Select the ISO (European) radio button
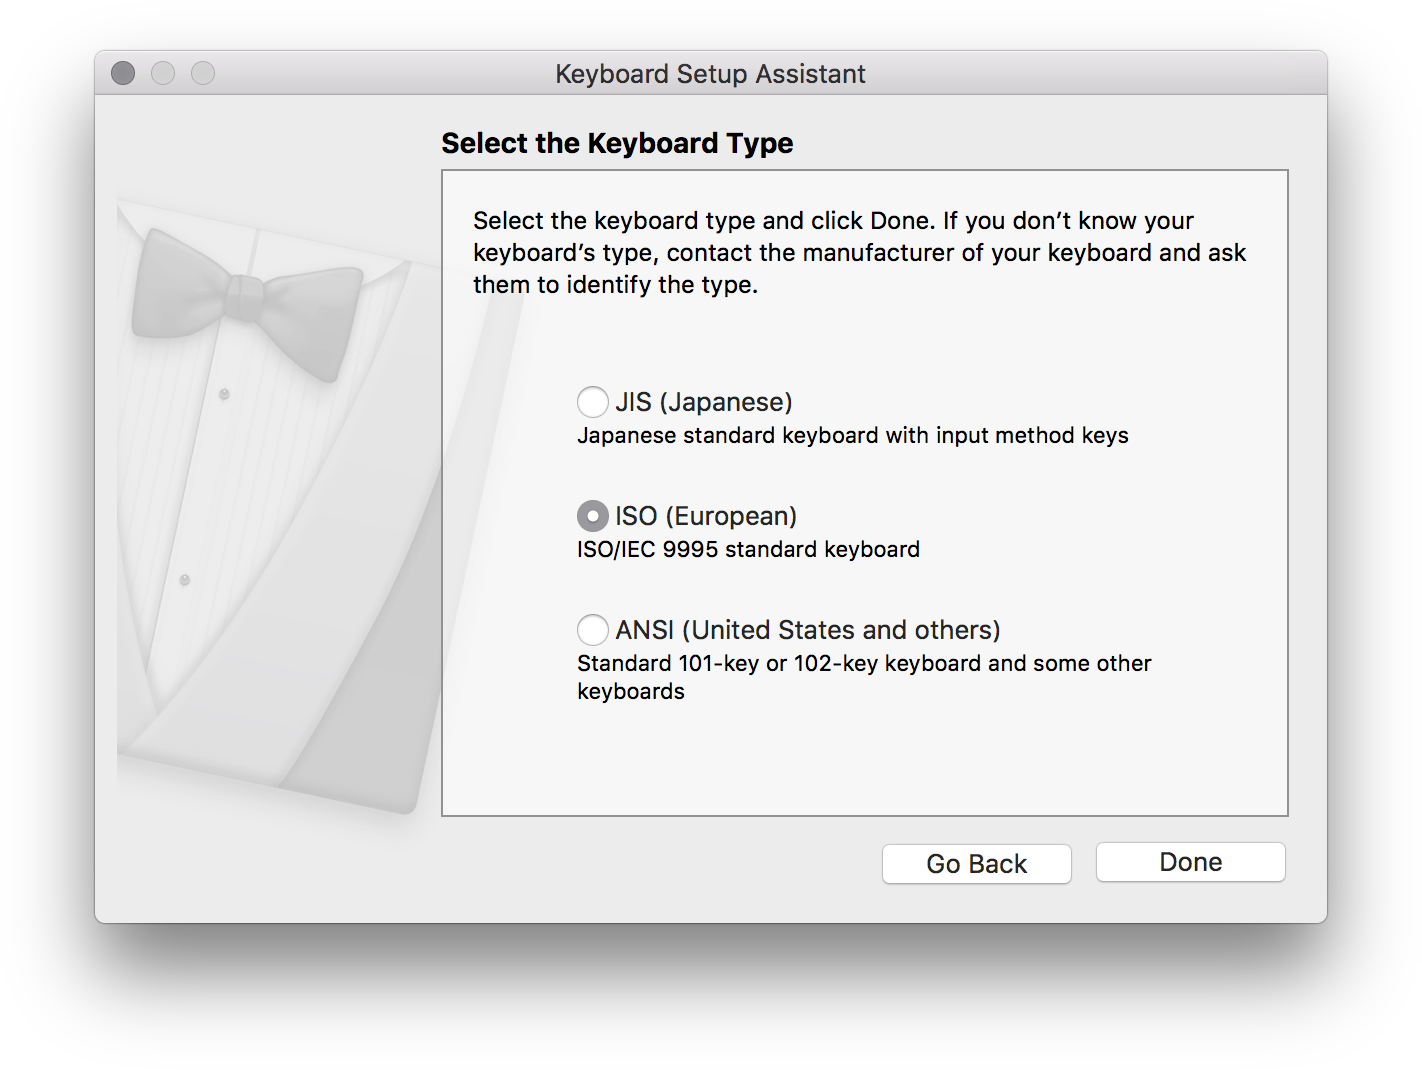The height and width of the screenshot is (1070, 1422). 593,516
